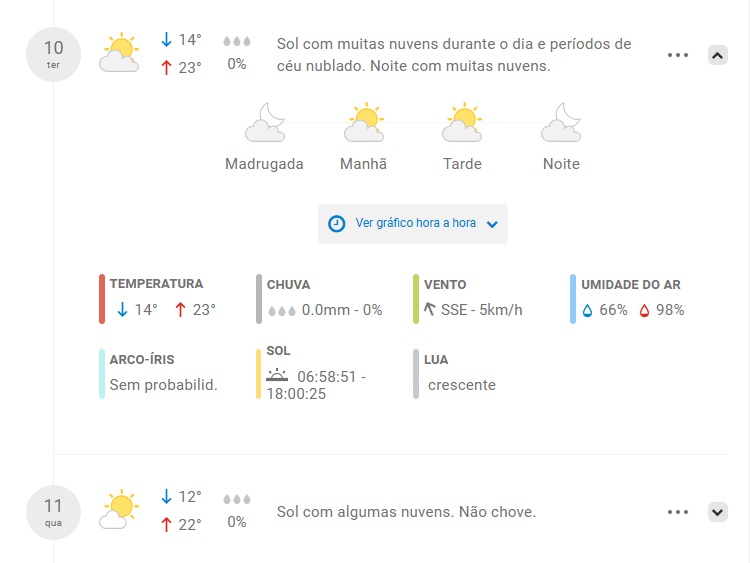750x563 pixels.
Task: Click the blue humidity drop icon
Action: pos(587,311)
